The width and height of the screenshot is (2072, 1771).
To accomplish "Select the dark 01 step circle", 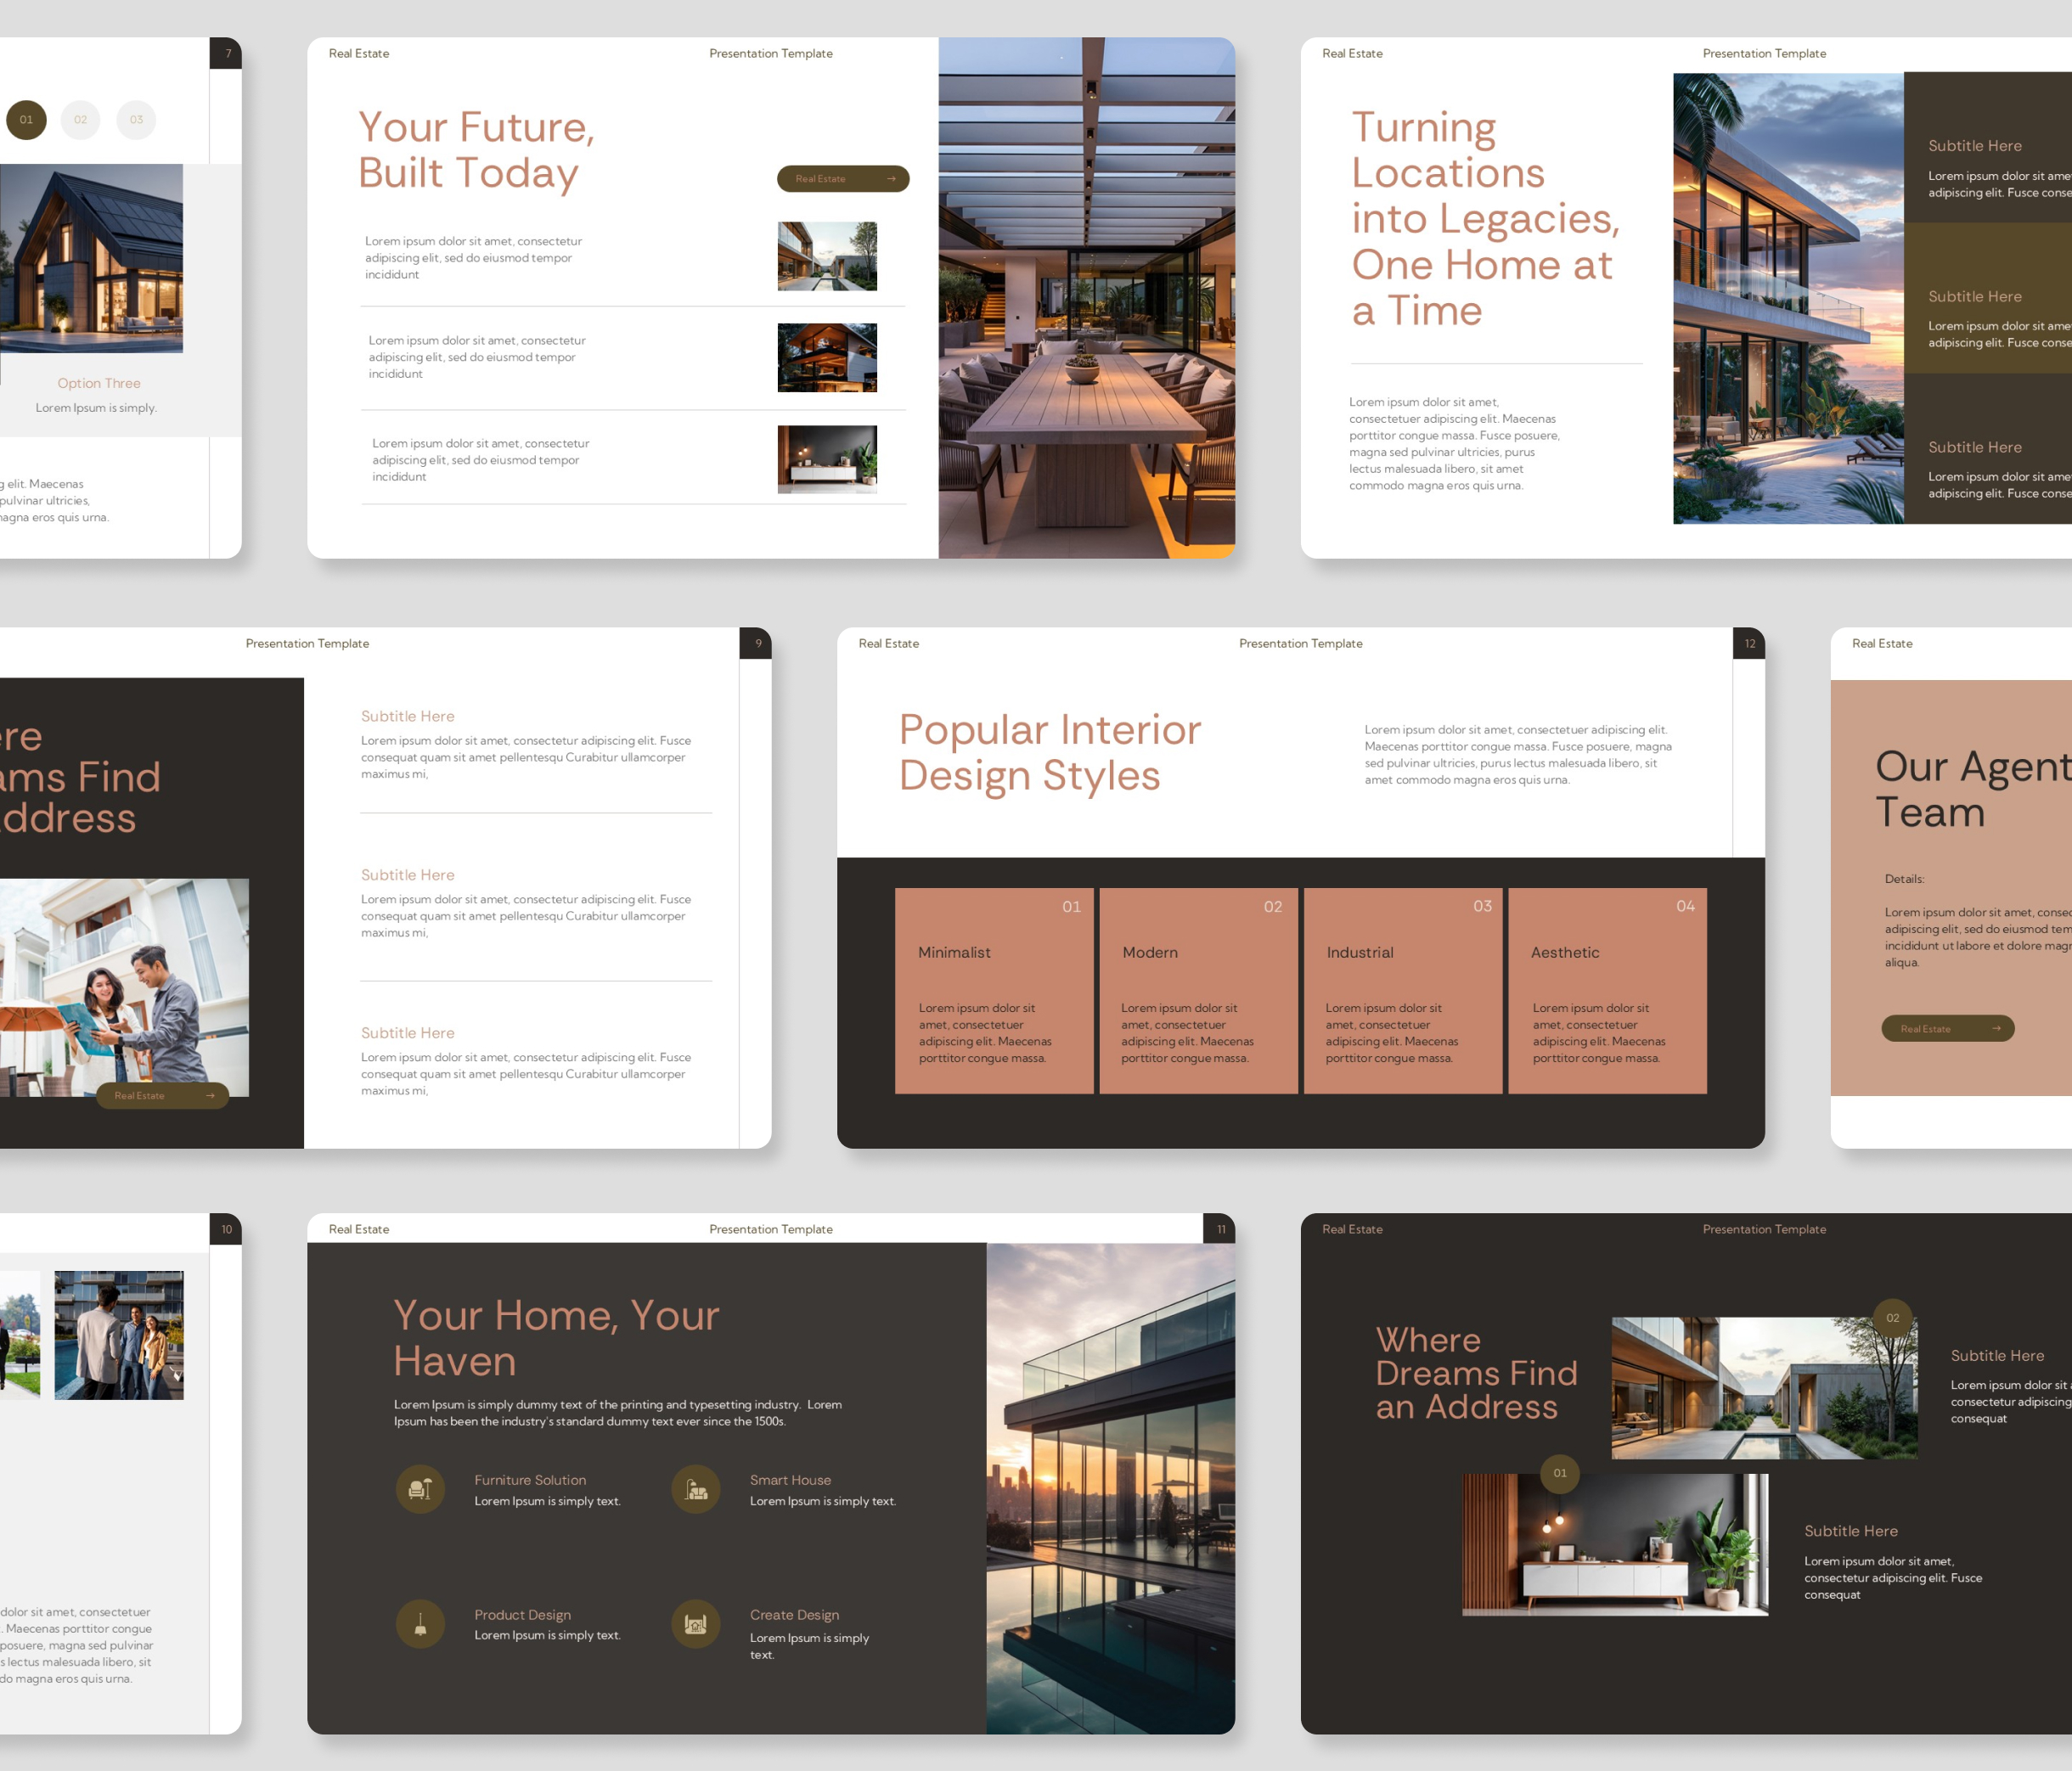I will [x=26, y=120].
